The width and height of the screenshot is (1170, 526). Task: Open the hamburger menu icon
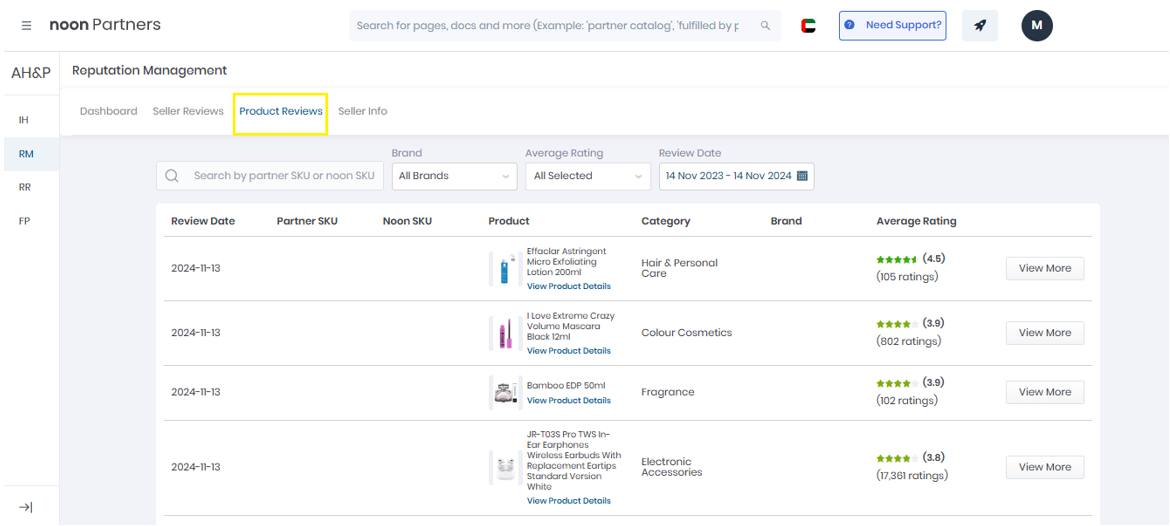(26, 25)
